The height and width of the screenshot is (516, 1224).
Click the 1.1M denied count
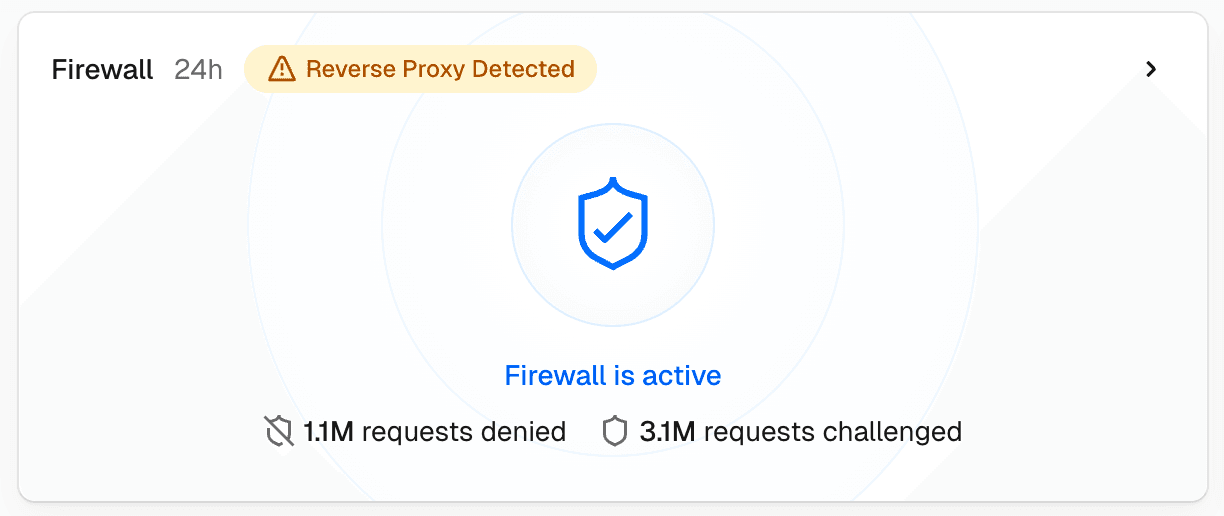[329, 432]
